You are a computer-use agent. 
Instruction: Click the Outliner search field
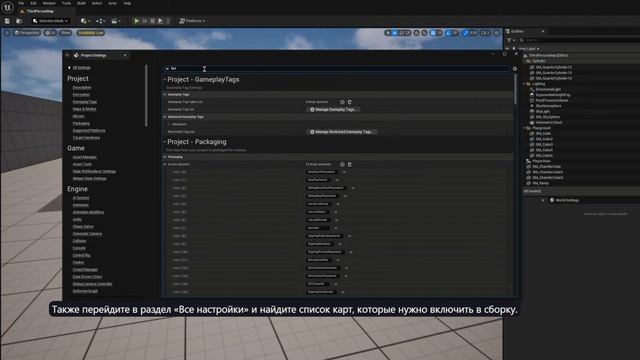580,40
